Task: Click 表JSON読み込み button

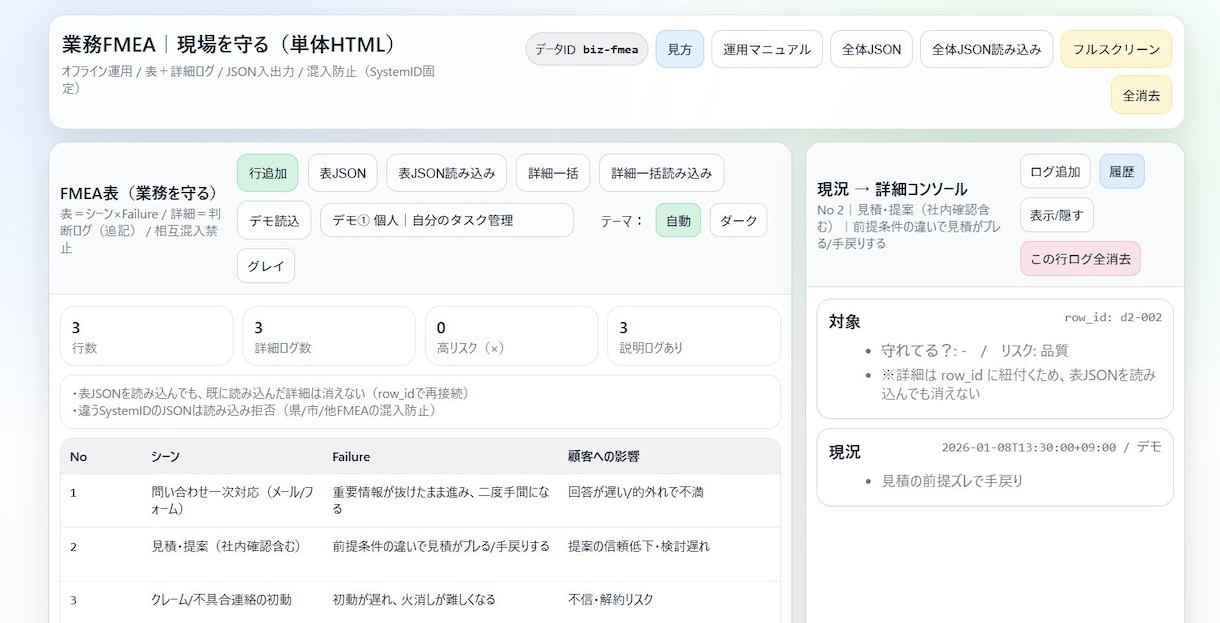Action: pyautogui.click(x=447, y=173)
